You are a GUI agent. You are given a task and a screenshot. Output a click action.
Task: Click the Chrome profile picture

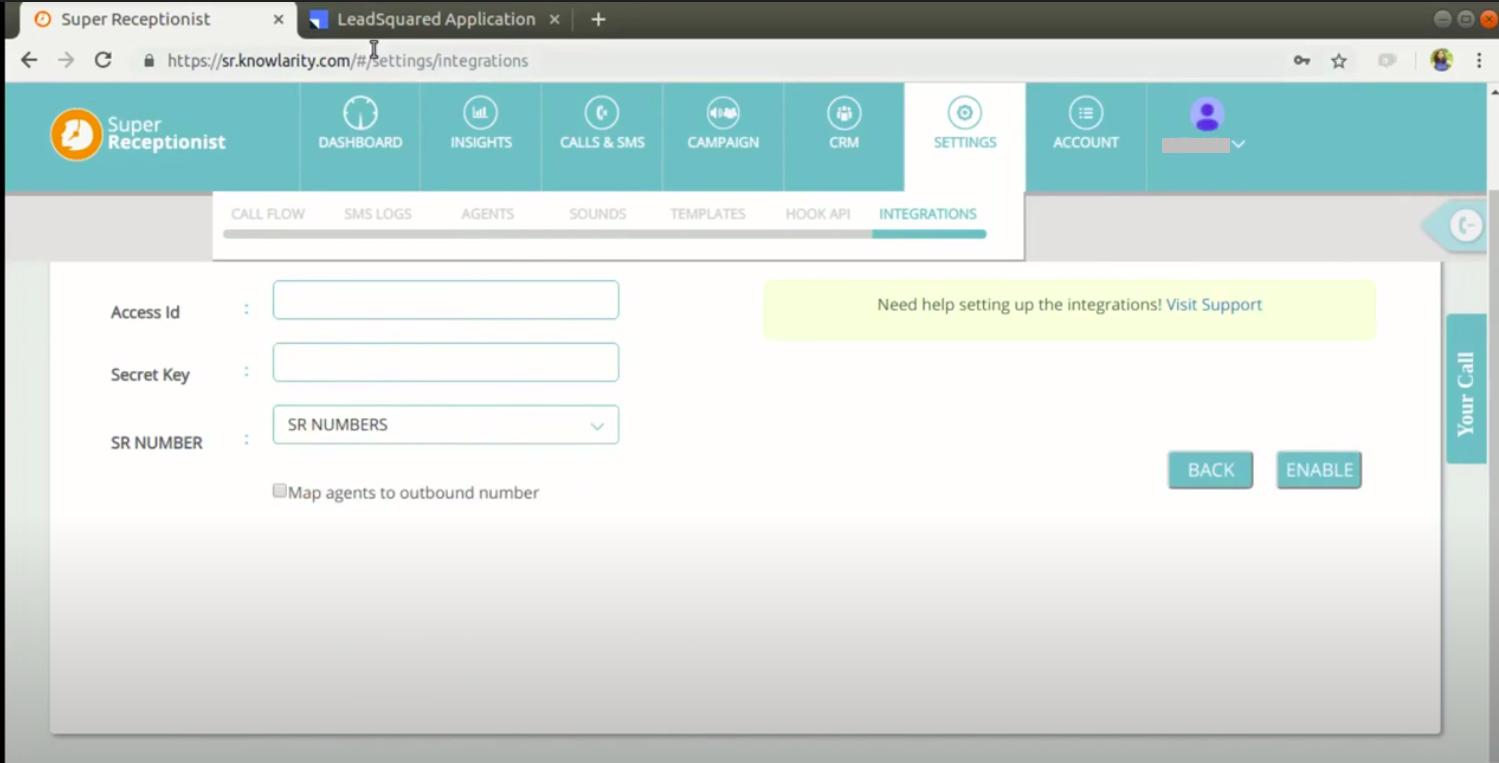click(1441, 60)
